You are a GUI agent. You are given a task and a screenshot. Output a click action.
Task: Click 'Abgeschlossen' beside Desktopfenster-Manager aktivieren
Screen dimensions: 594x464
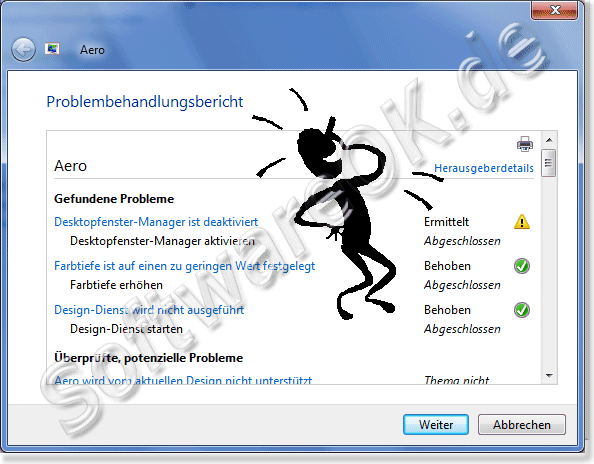(x=462, y=241)
